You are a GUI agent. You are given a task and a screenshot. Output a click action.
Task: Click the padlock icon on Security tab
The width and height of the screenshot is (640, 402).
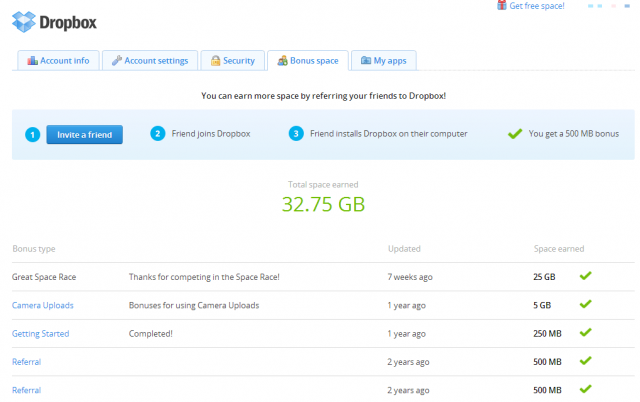click(216, 60)
